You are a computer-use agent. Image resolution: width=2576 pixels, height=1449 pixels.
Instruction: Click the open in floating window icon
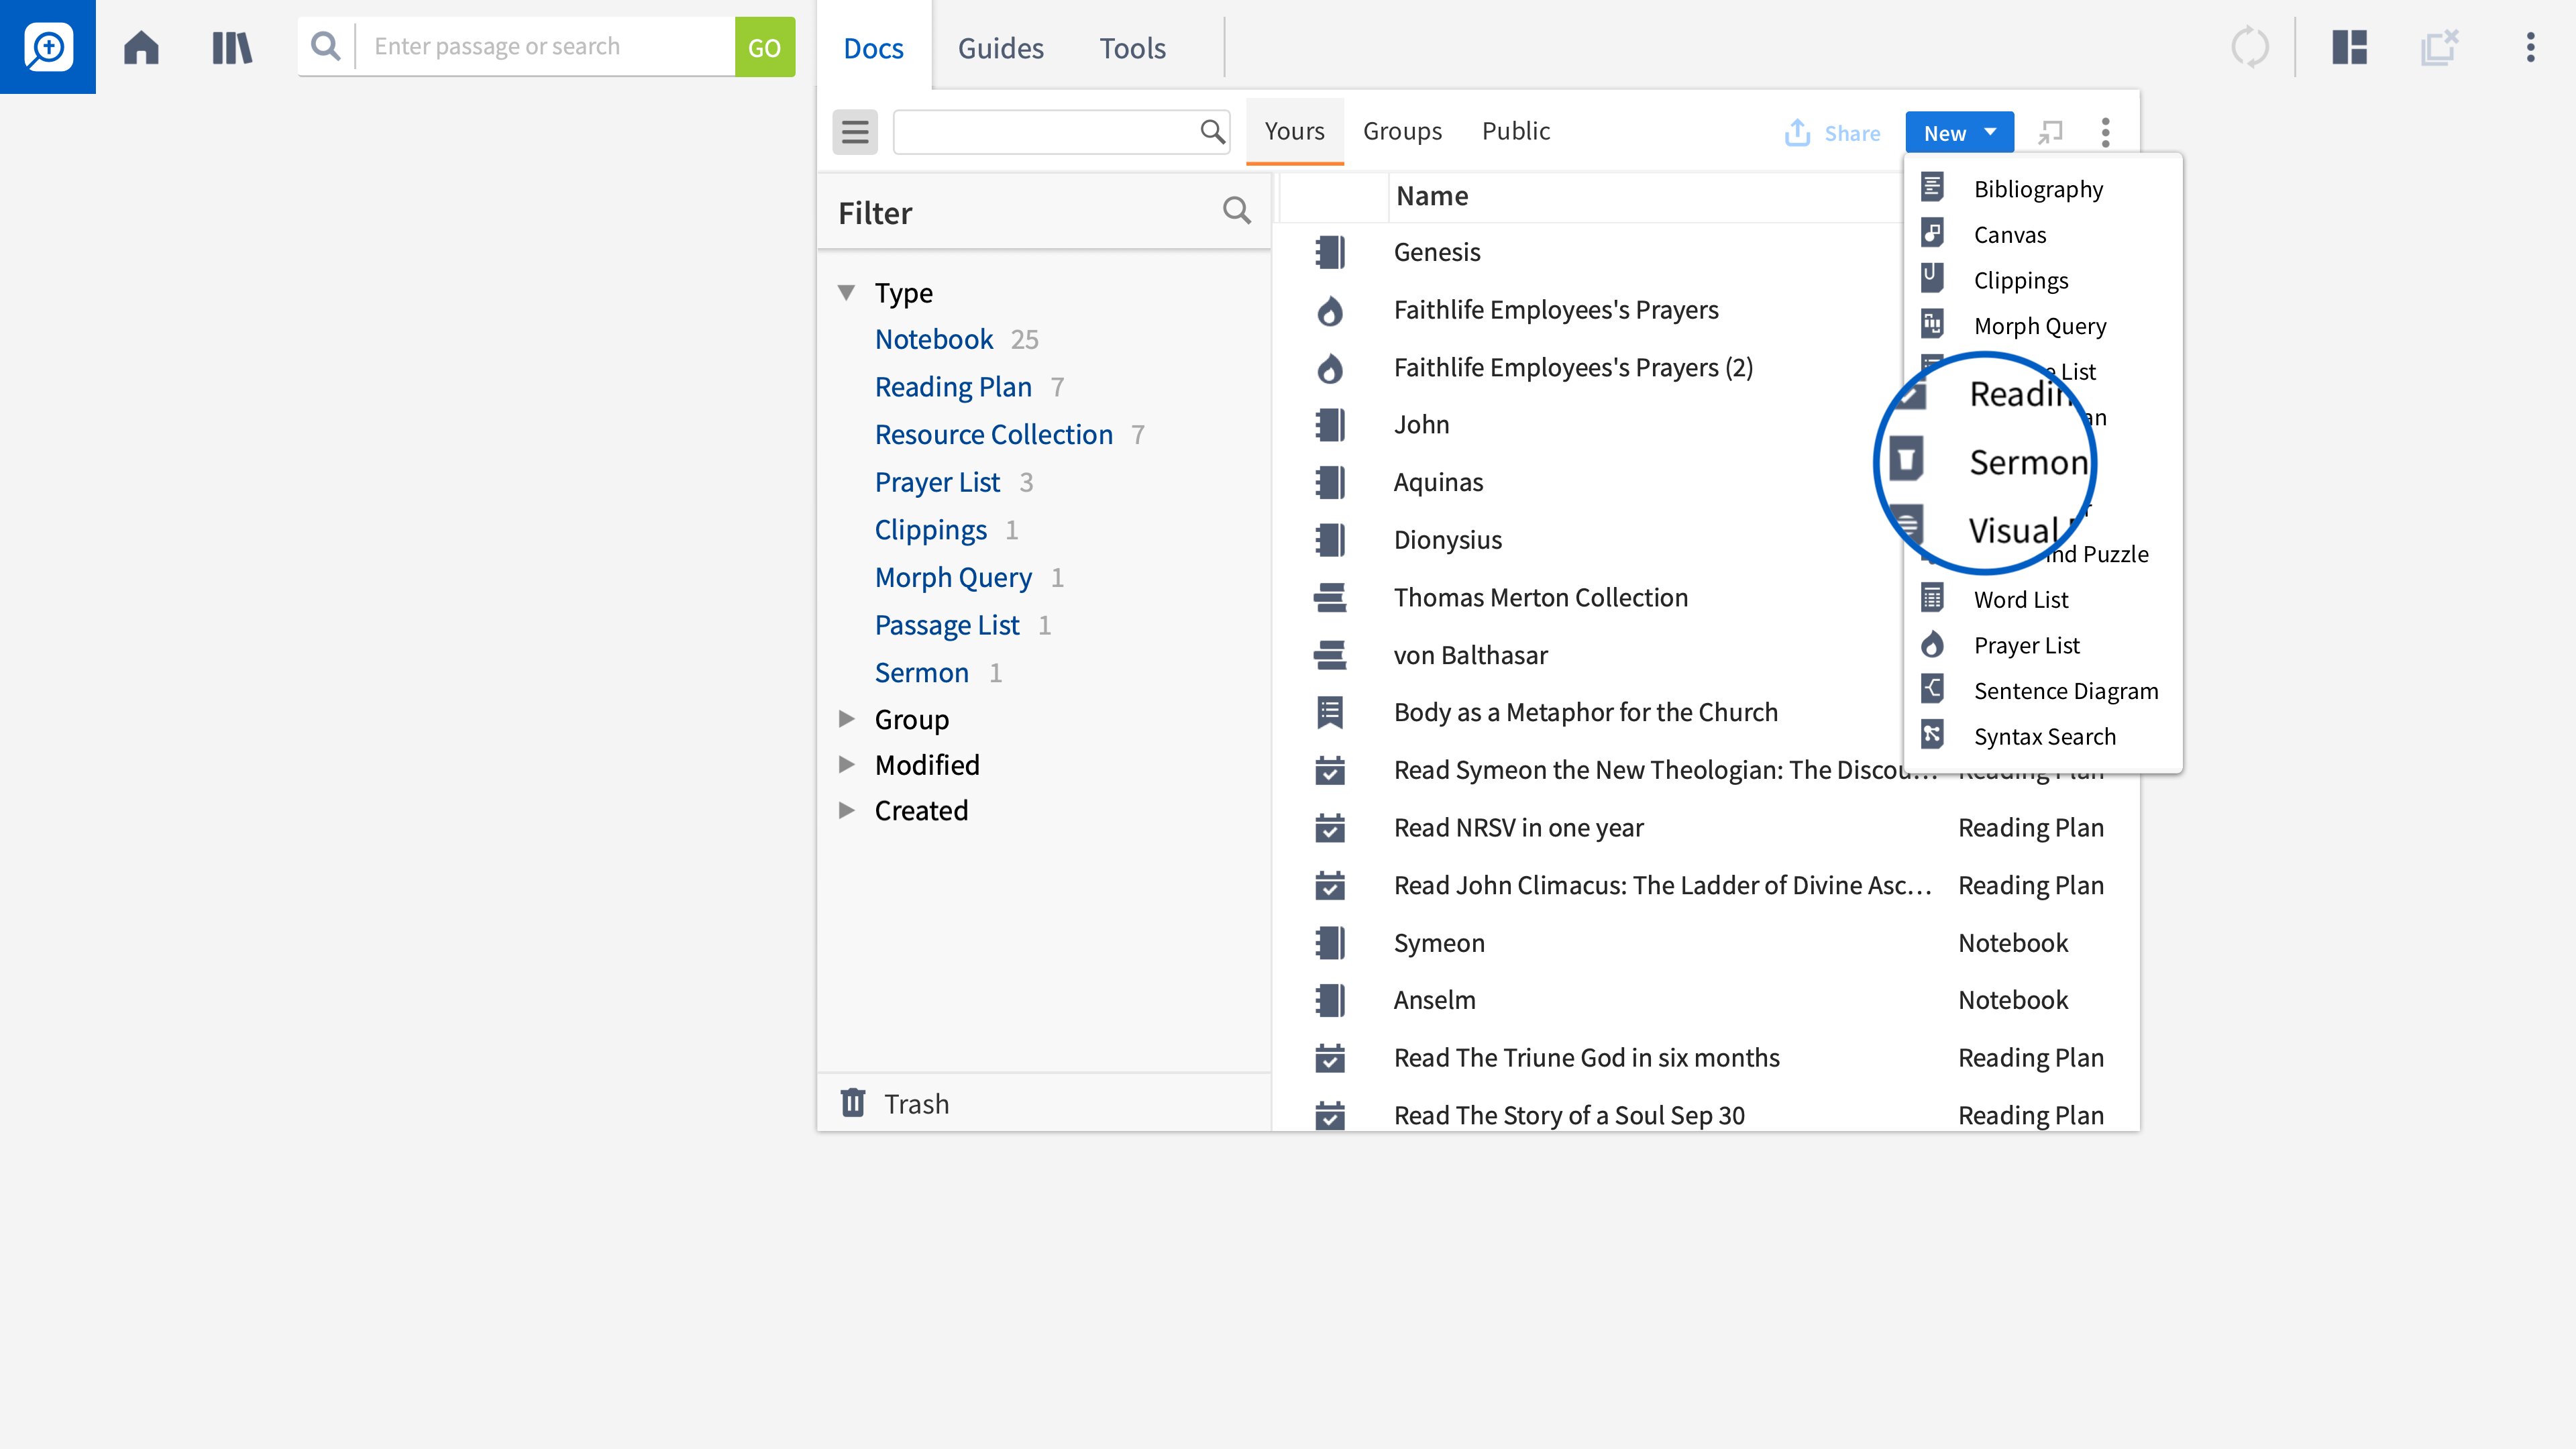tap(2050, 132)
